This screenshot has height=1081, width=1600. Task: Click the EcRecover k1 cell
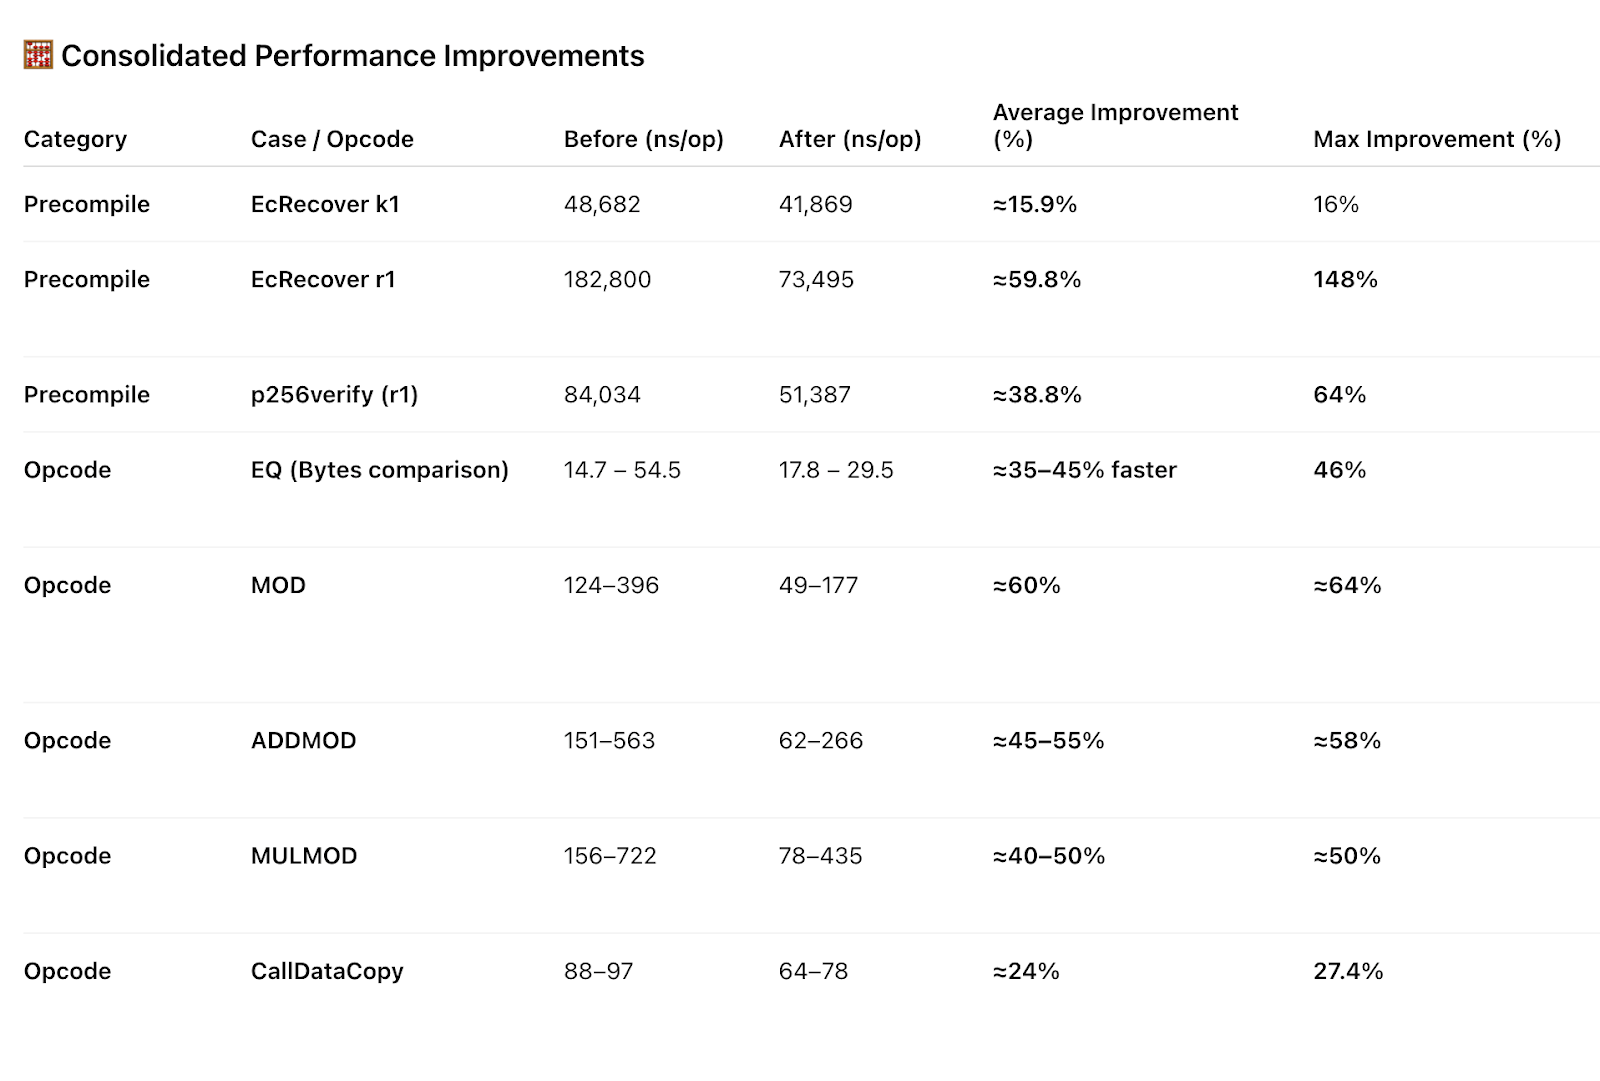click(x=325, y=204)
